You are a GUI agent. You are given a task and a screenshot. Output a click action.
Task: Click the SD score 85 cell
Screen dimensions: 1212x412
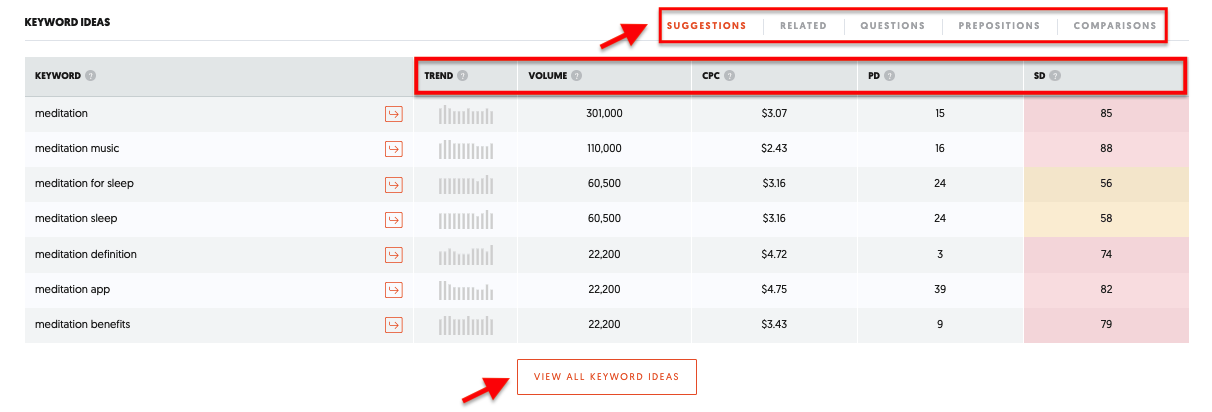click(x=1105, y=114)
